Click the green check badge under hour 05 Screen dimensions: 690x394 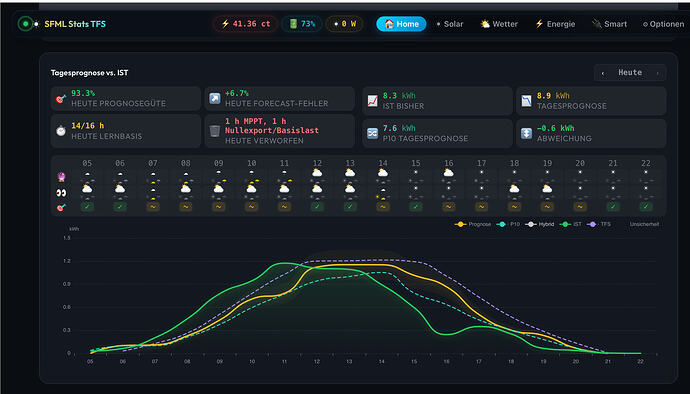coord(87,206)
